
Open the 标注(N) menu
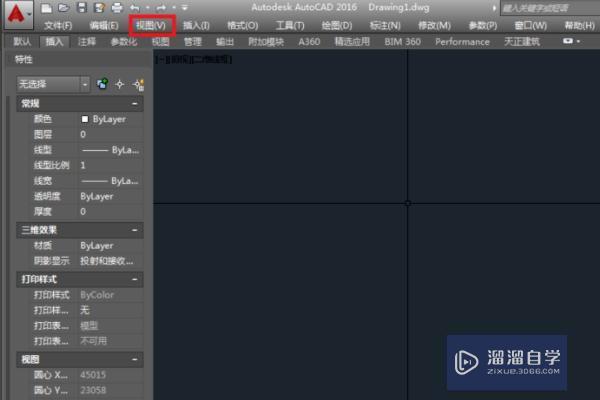point(385,26)
